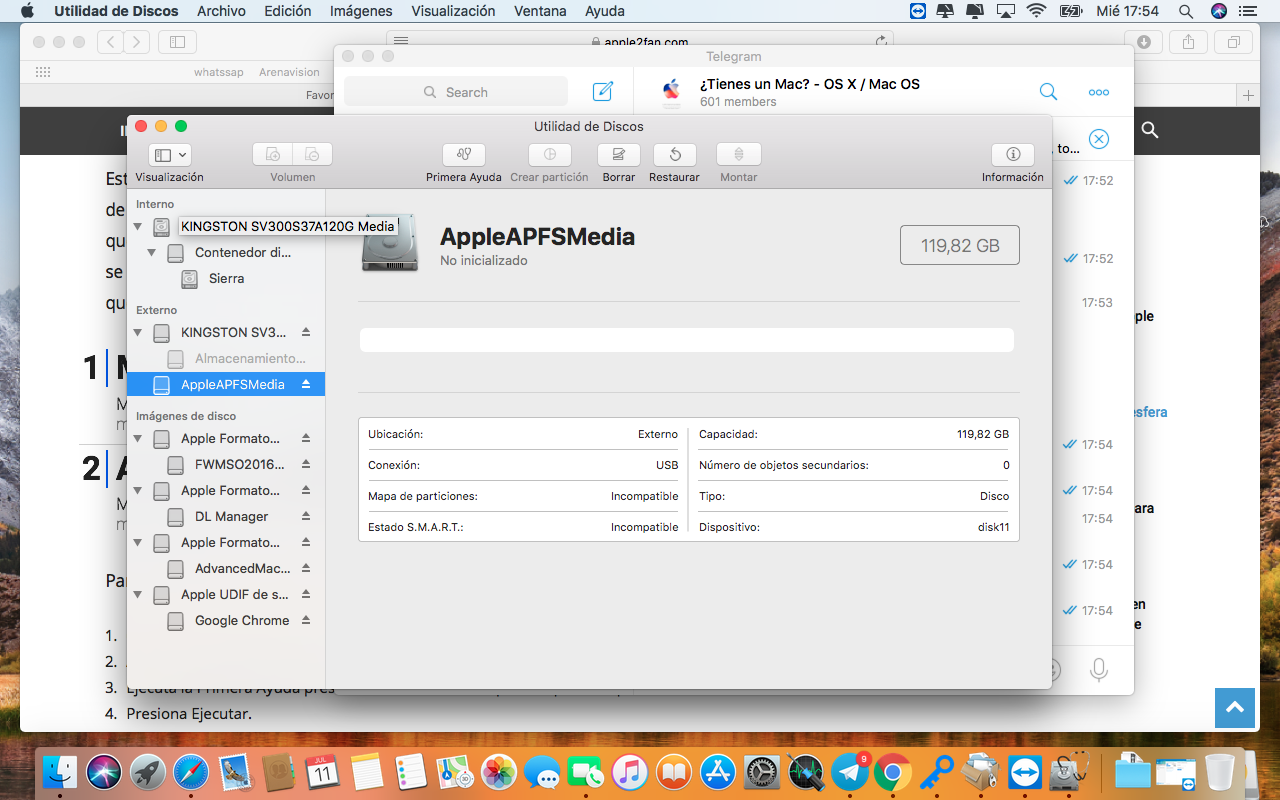Eject the AdvancedMac... volume
This screenshot has width=1280, height=800.
[306, 568]
